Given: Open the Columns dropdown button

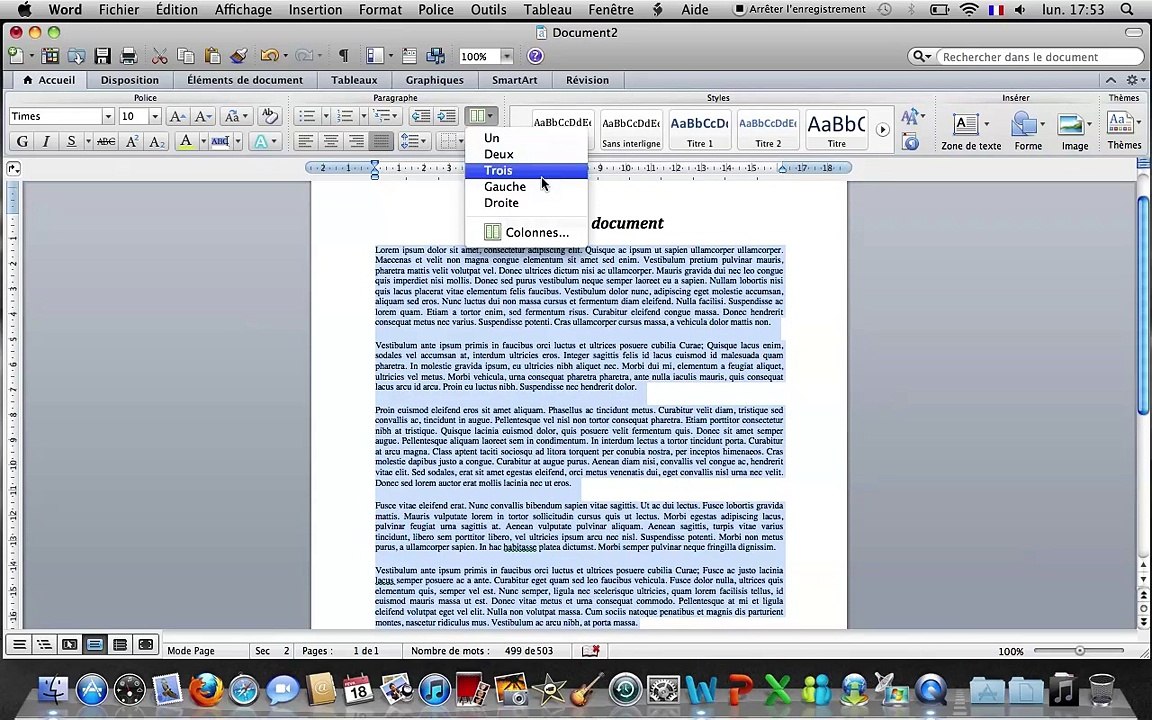Looking at the screenshot, I should (x=481, y=116).
